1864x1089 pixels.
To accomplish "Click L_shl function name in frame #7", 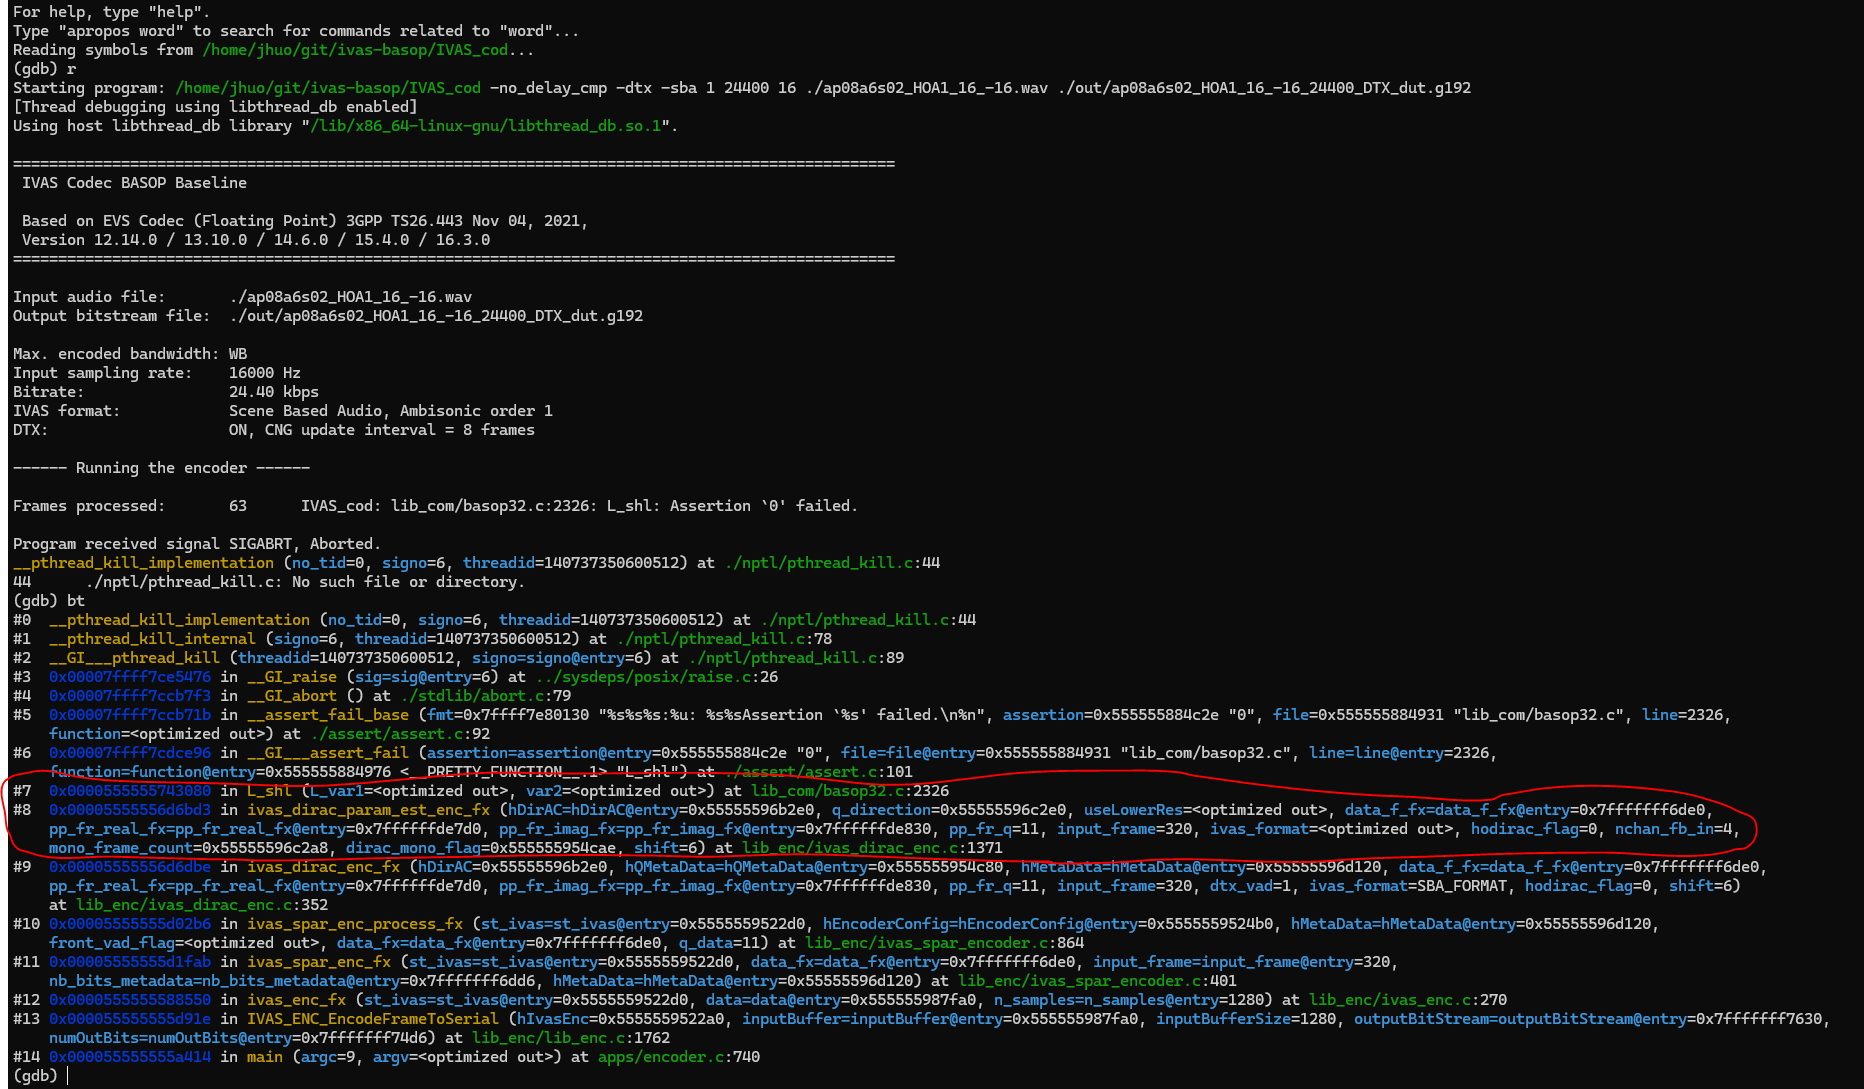I will (269, 791).
